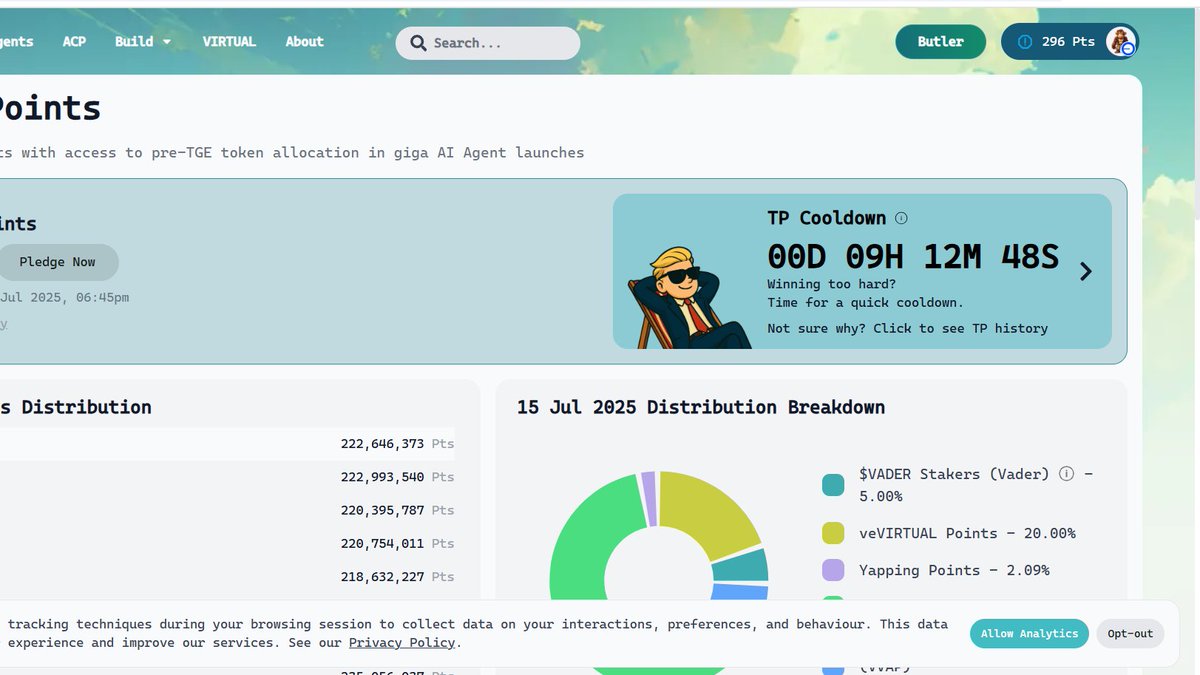Open the ACP menu item
Viewport: 1200px width, 675px height.
point(74,41)
